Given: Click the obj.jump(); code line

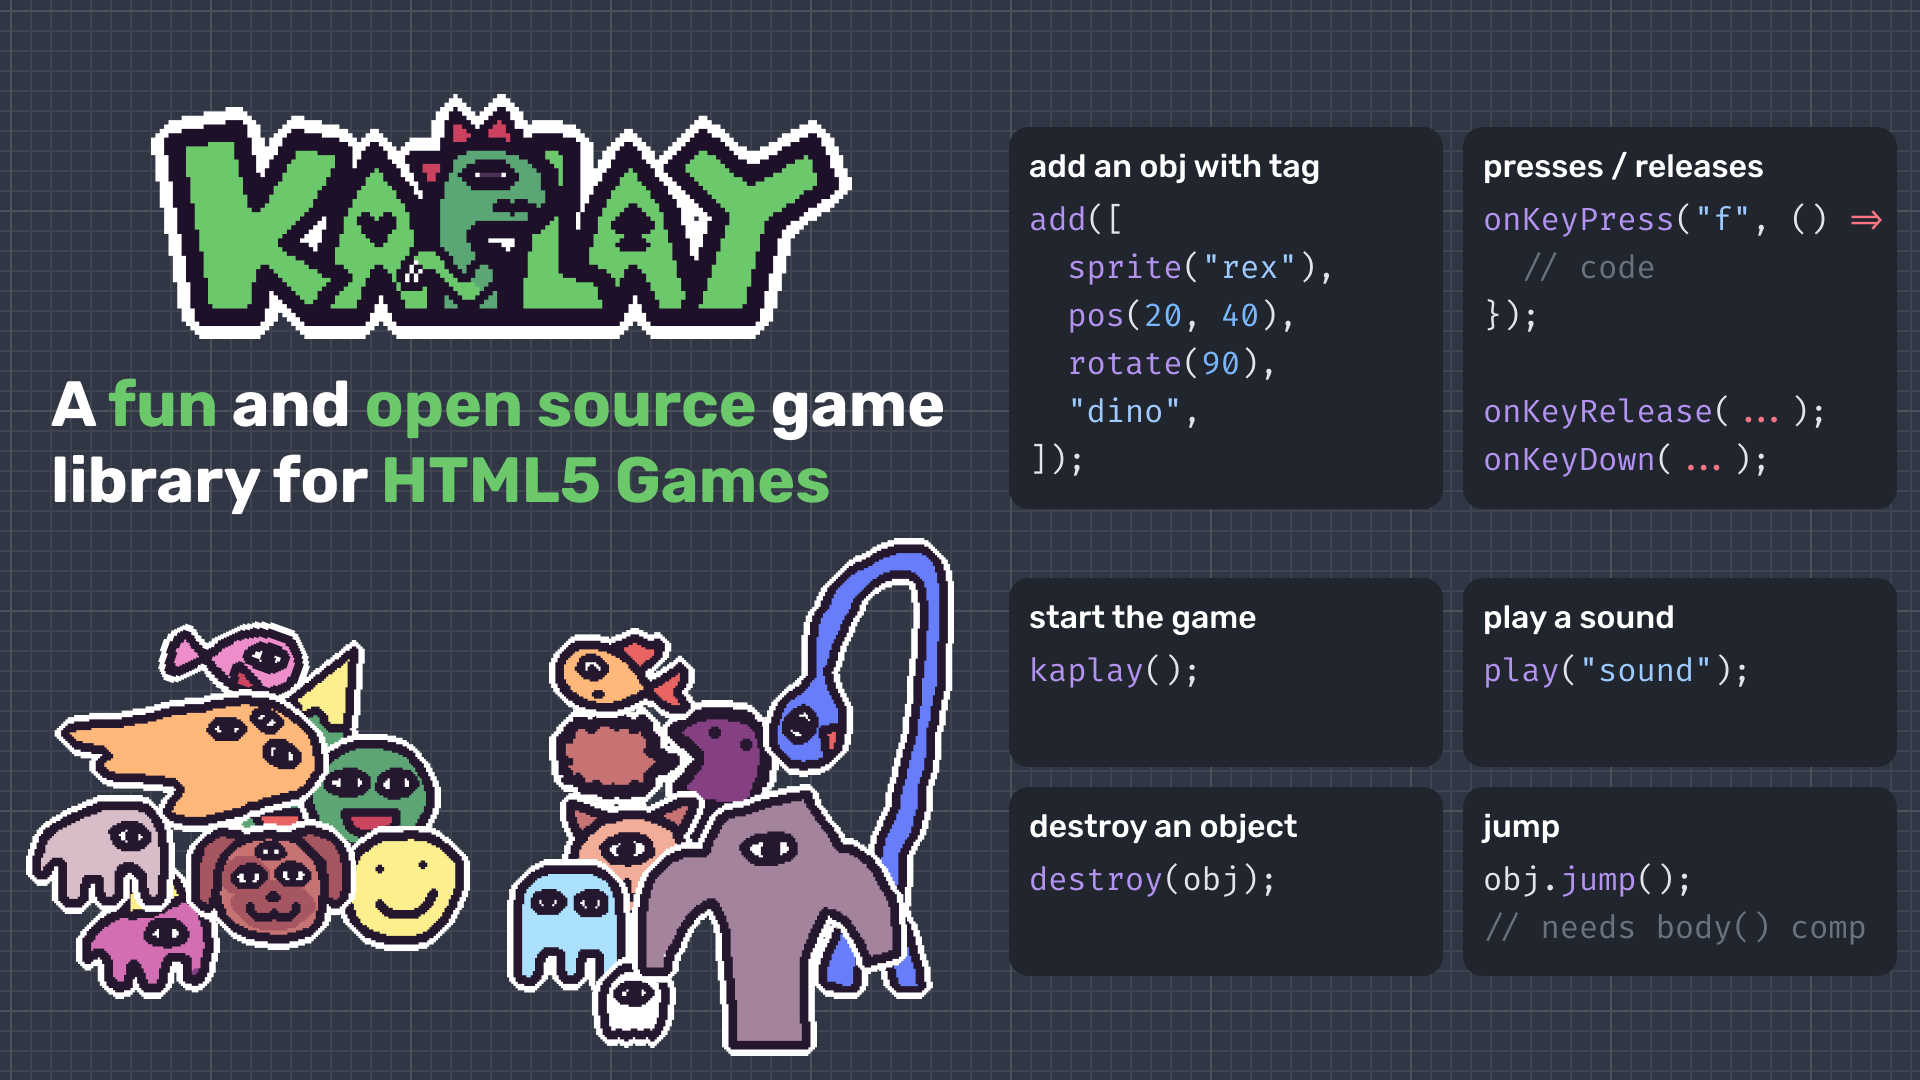Looking at the screenshot, I should coord(1588,880).
